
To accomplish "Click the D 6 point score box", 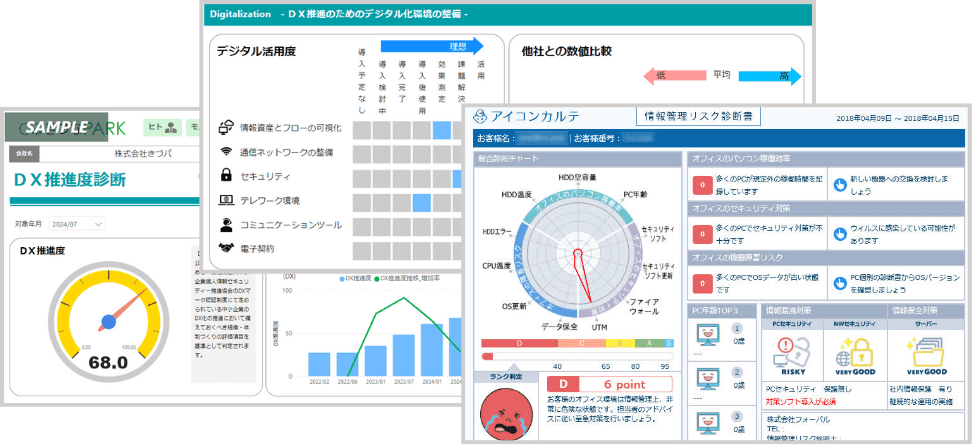I will pyautogui.click(x=610, y=384).
